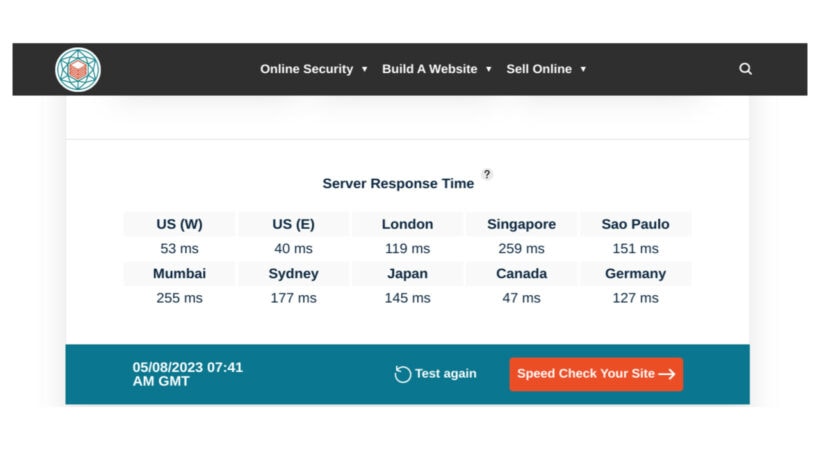Open search with the magnifier icon
This screenshot has width=820, height=450.
pos(745,69)
